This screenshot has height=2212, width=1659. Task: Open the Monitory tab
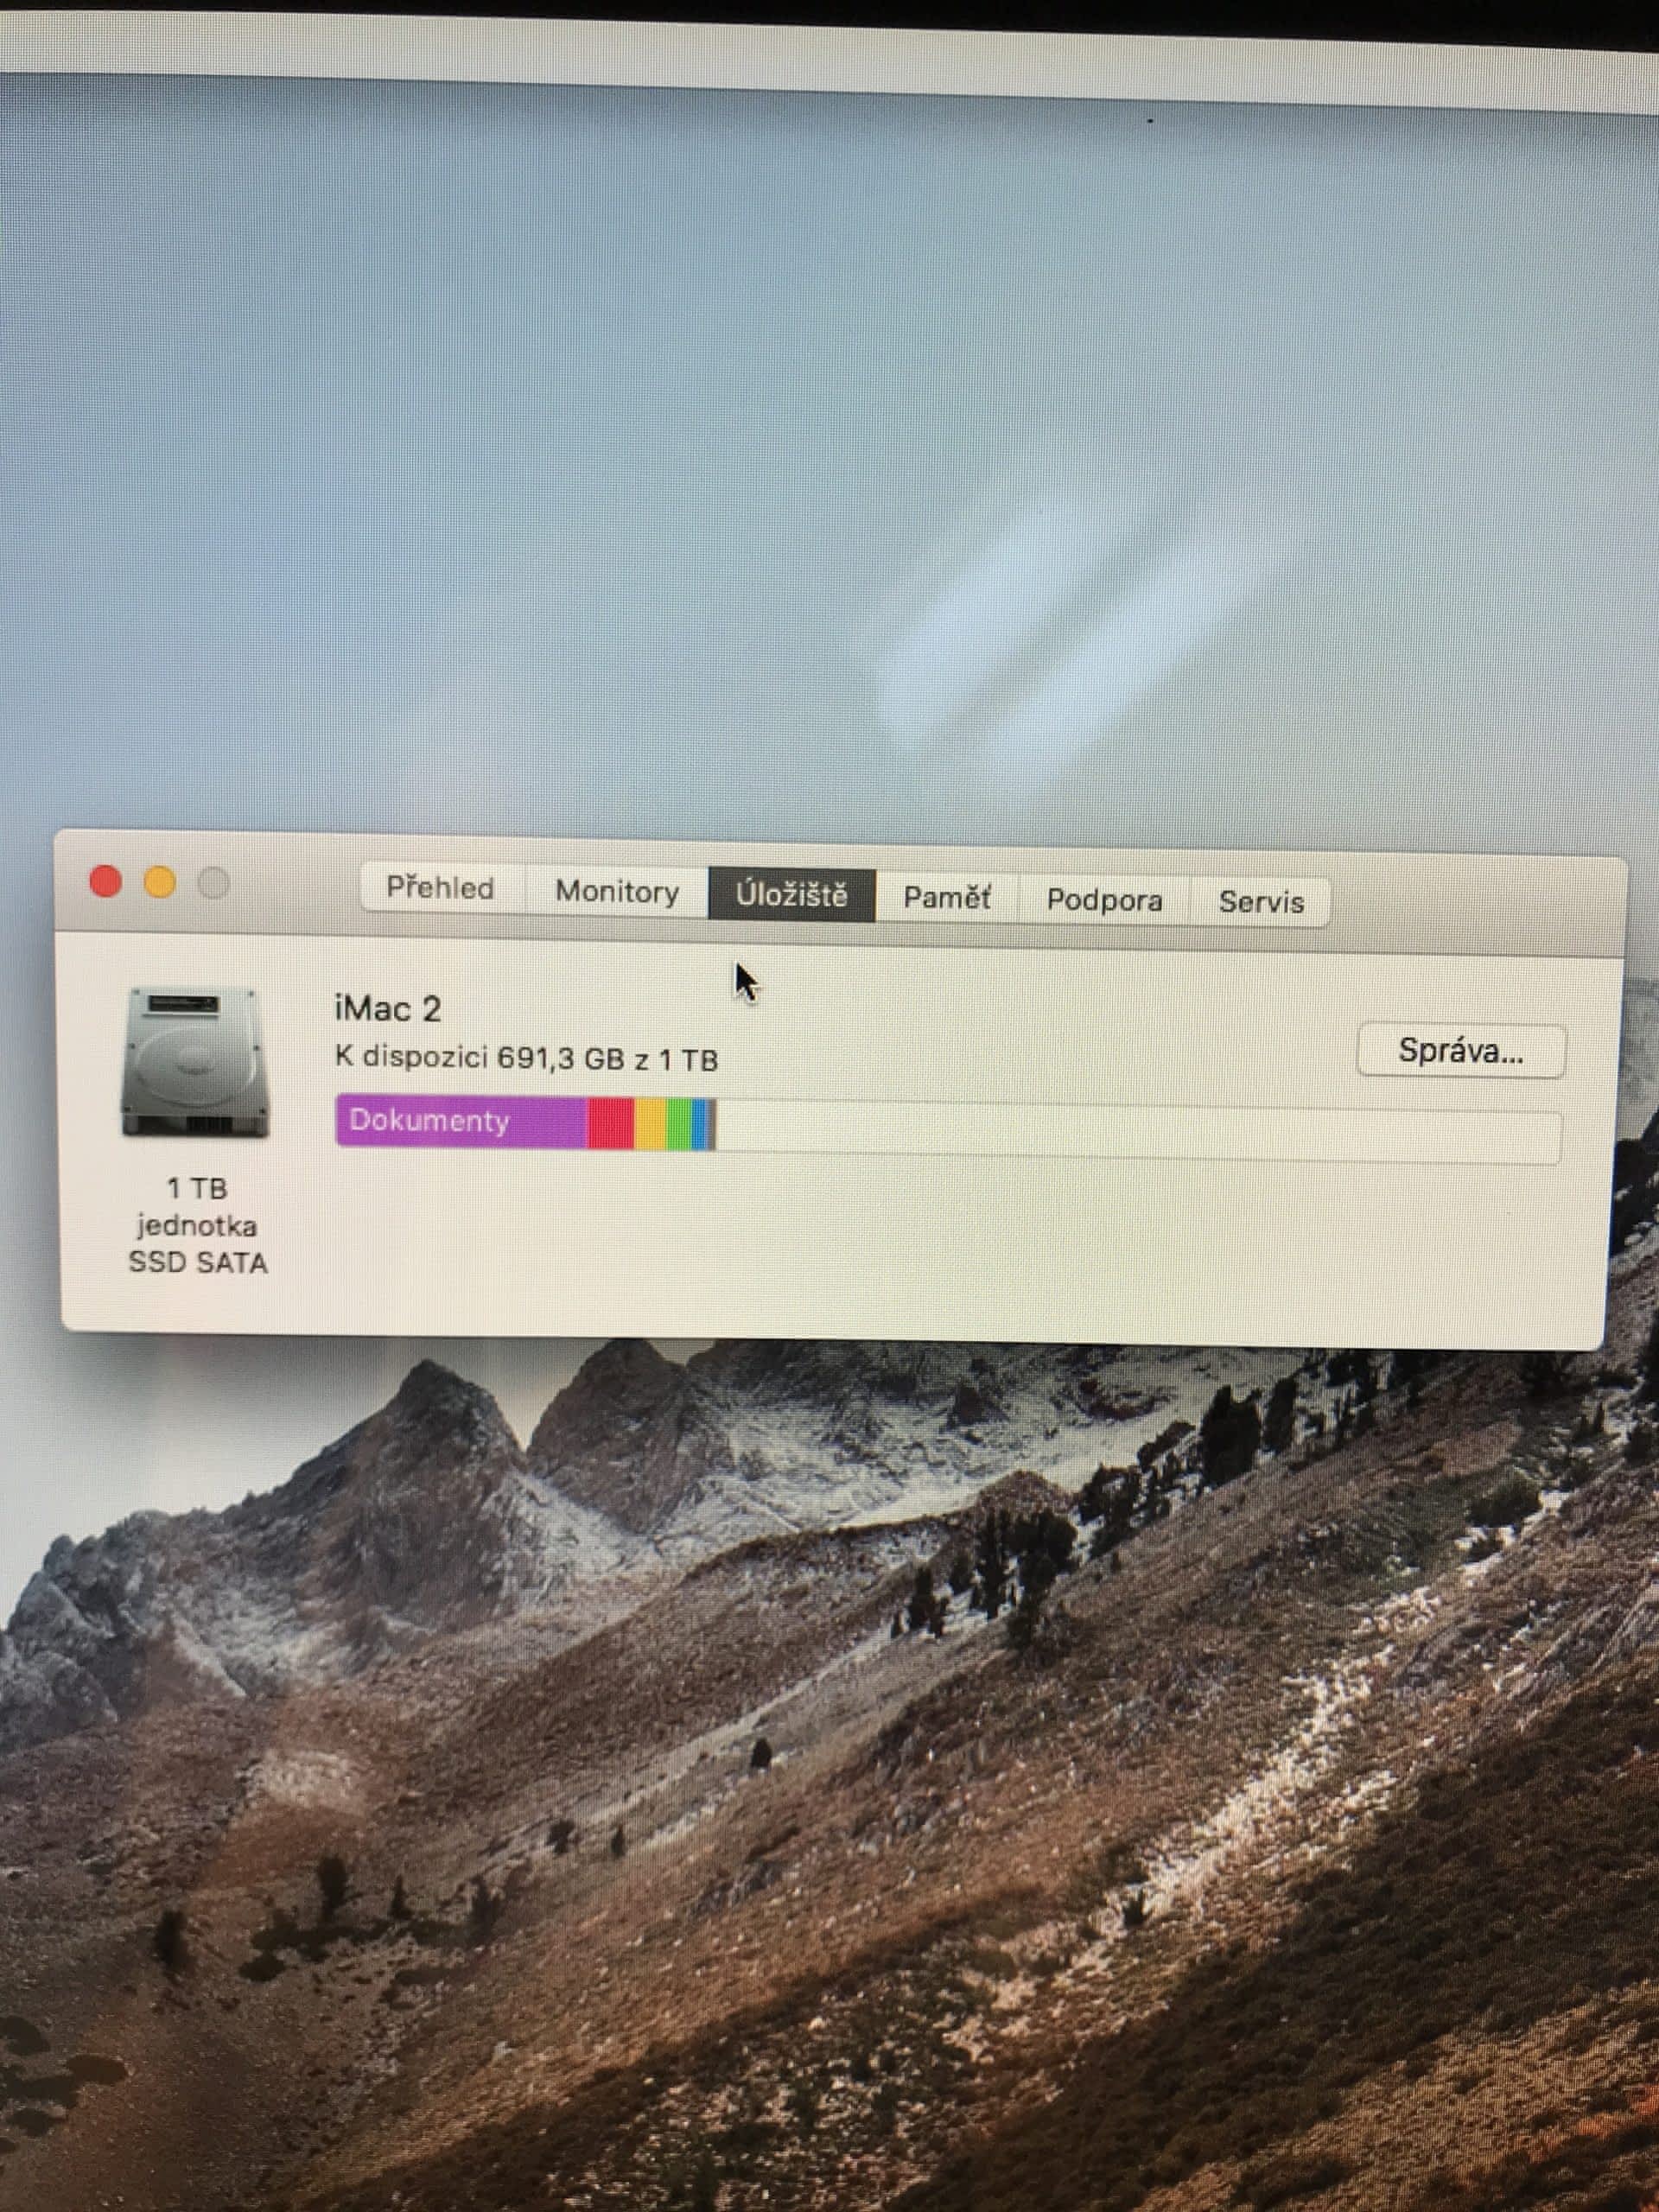617,891
